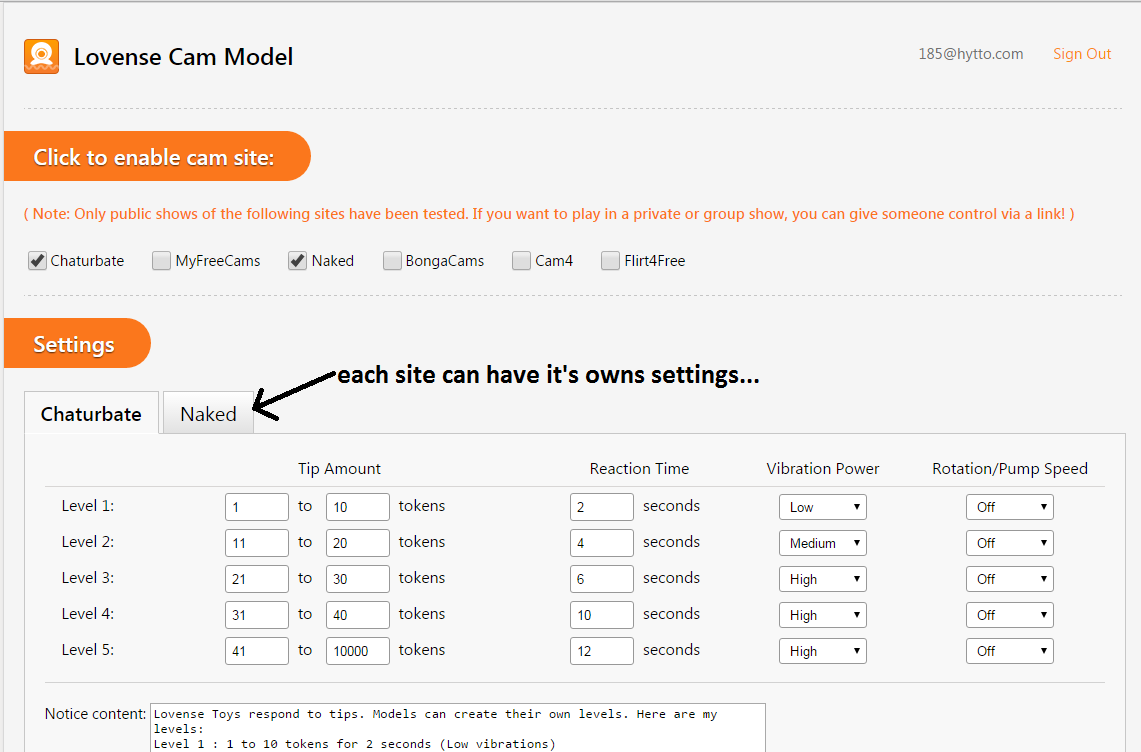The image size is (1141, 752).
Task: Click the 185@hytto.com account email
Action: pos(970,54)
